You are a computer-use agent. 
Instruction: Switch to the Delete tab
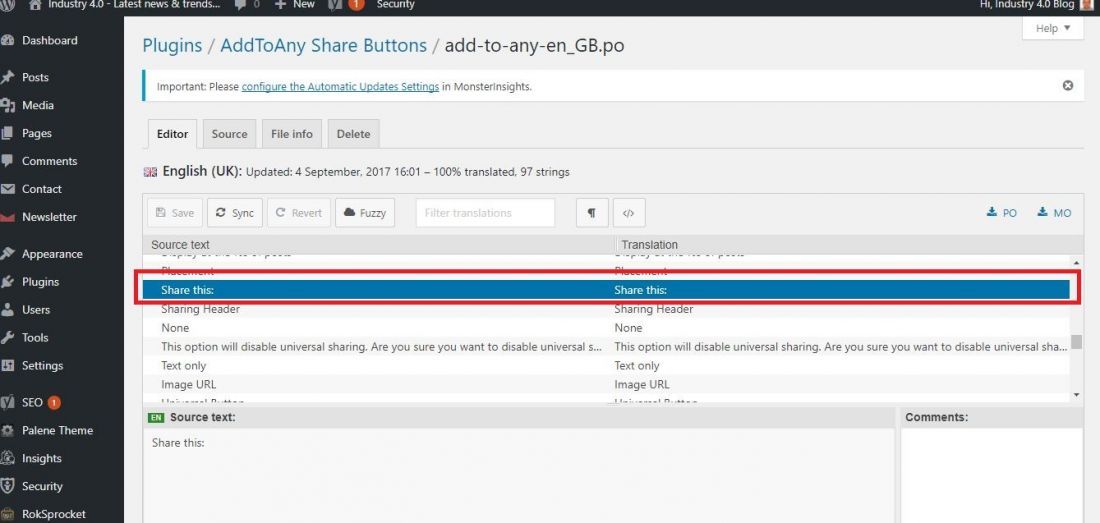354,134
